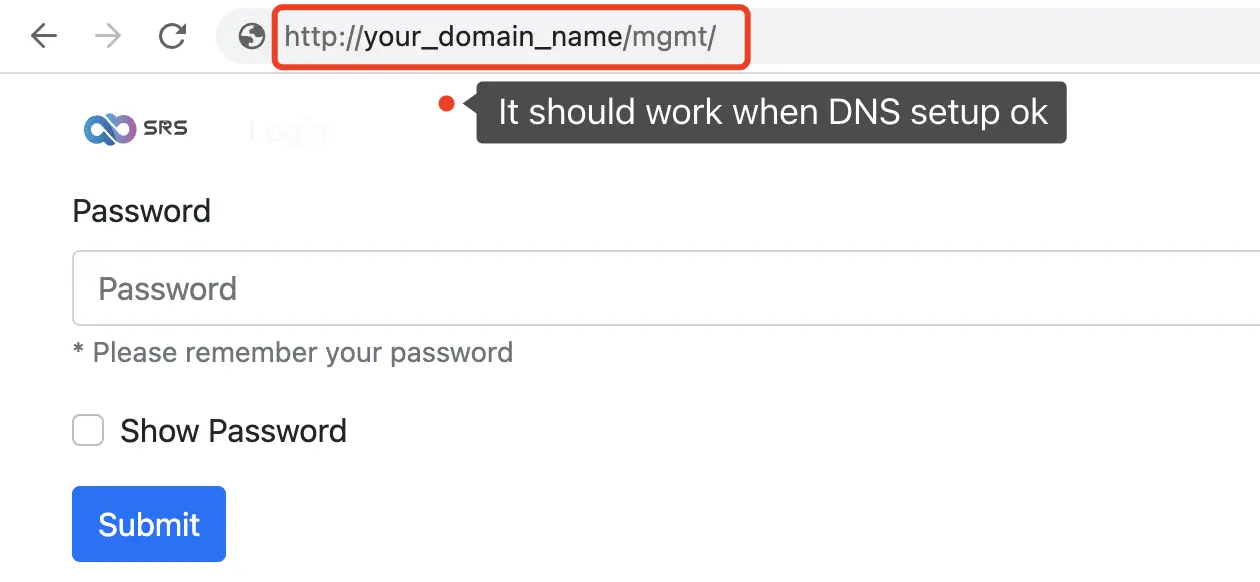The height and width of the screenshot is (582, 1260).
Task: Click the browser forward arrow
Action: [108, 37]
